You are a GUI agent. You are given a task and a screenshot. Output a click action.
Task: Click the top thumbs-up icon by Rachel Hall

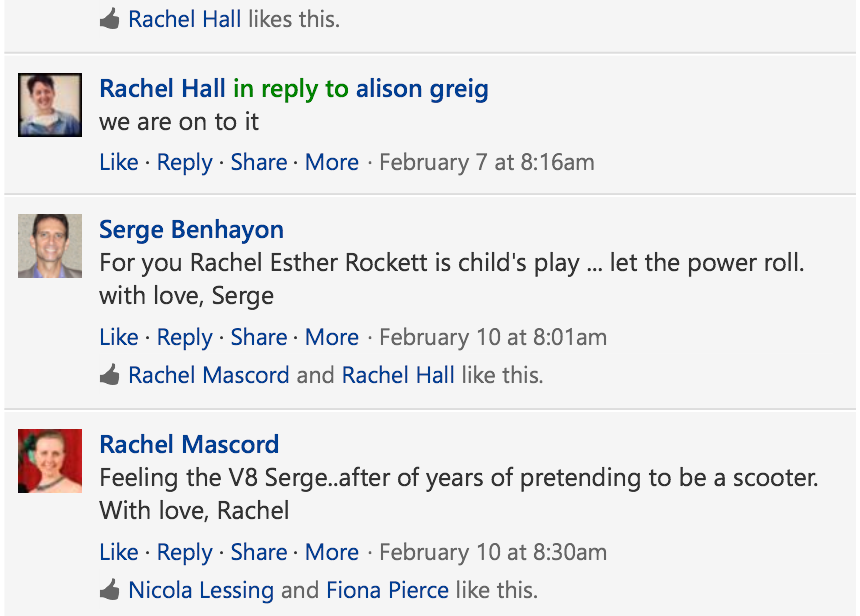point(110,20)
